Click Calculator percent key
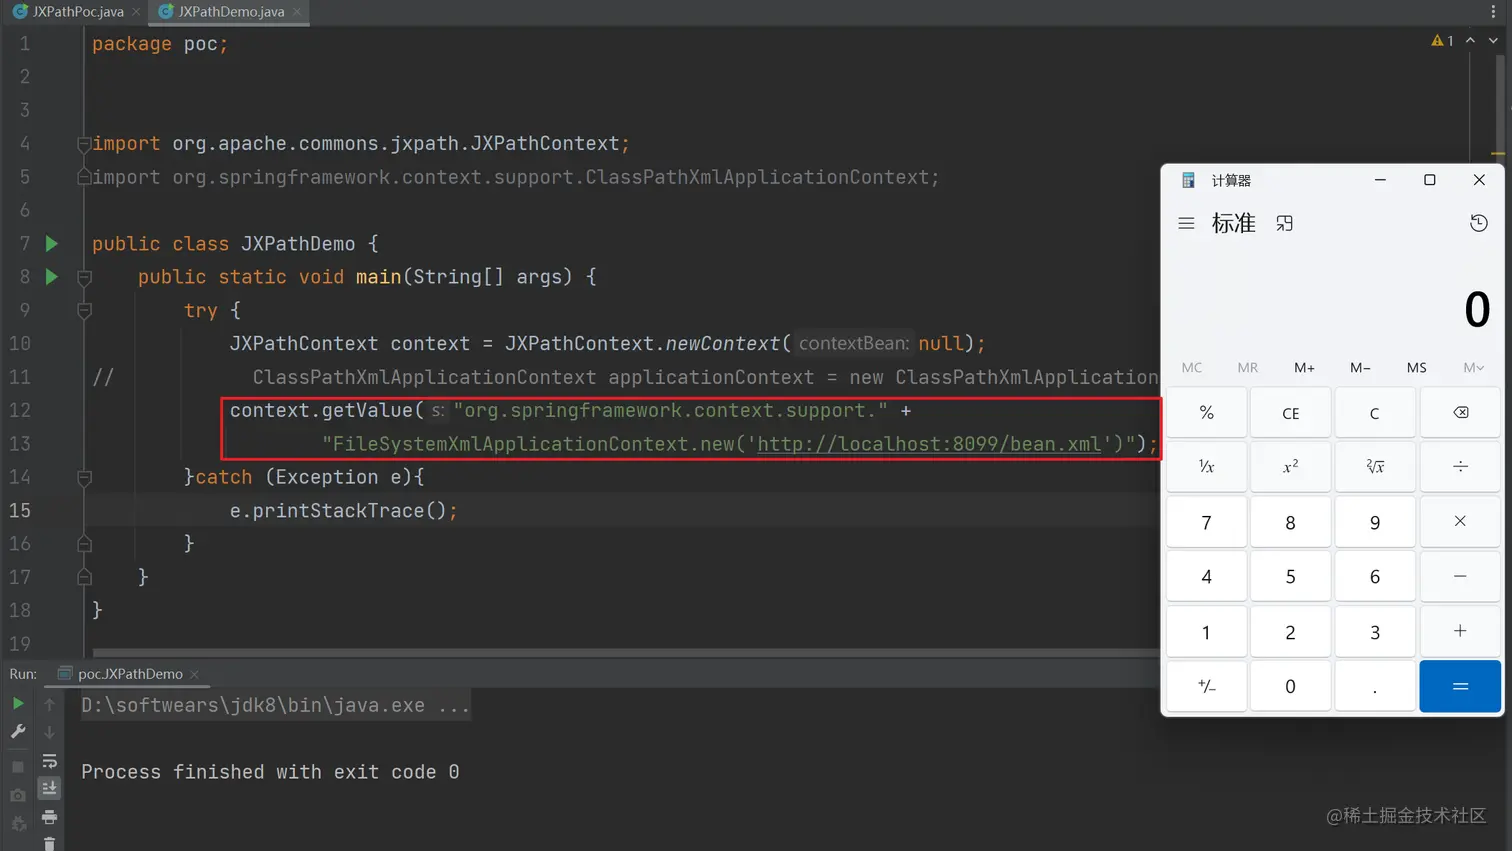This screenshot has height=851, width=1512. coord(1207,413)
